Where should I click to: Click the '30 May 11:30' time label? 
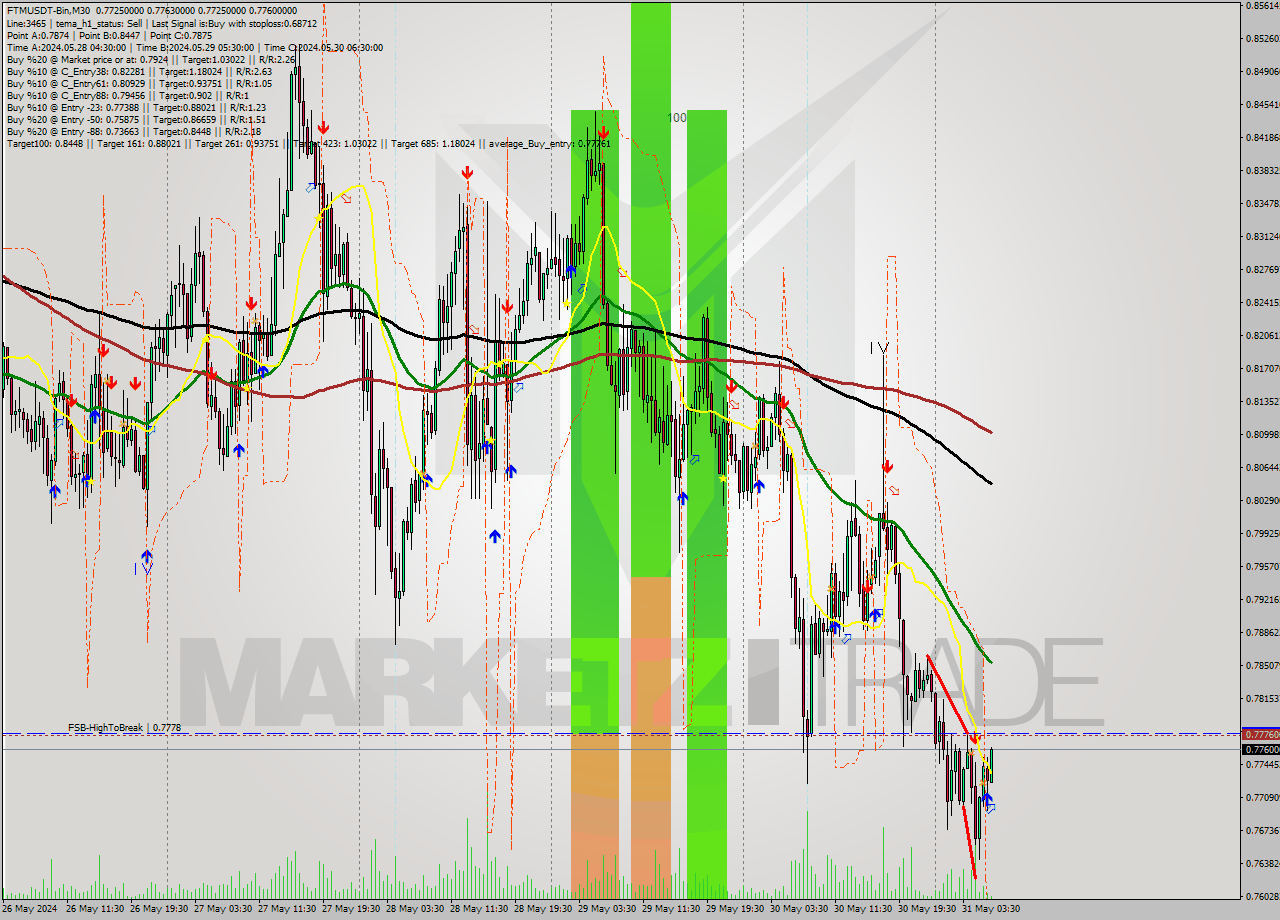coord(863,909)
